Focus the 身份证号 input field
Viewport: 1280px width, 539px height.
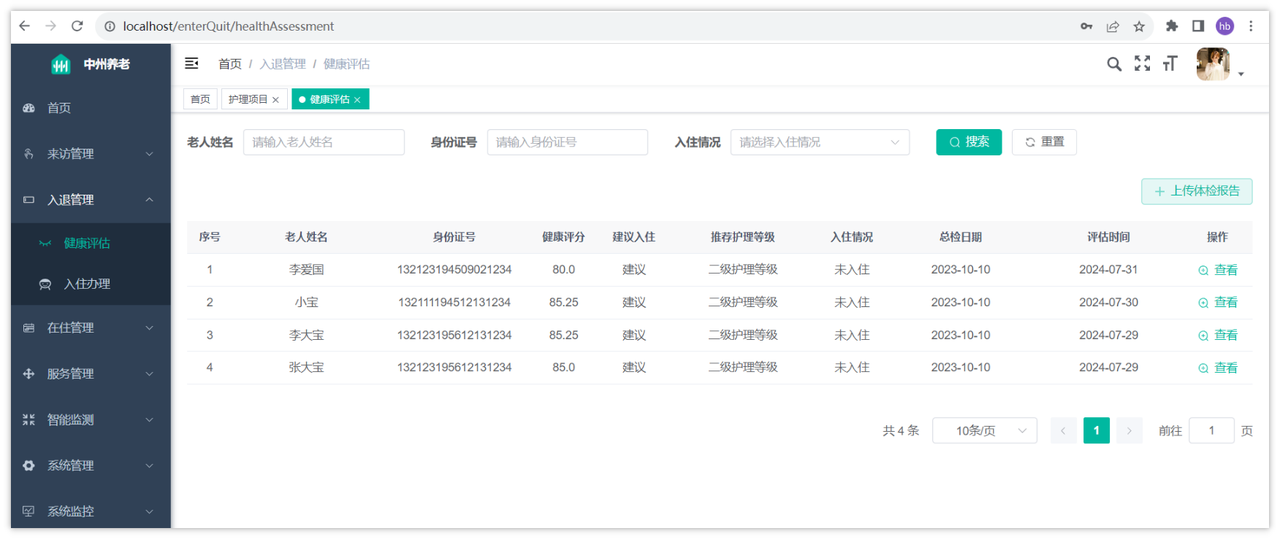568,142
